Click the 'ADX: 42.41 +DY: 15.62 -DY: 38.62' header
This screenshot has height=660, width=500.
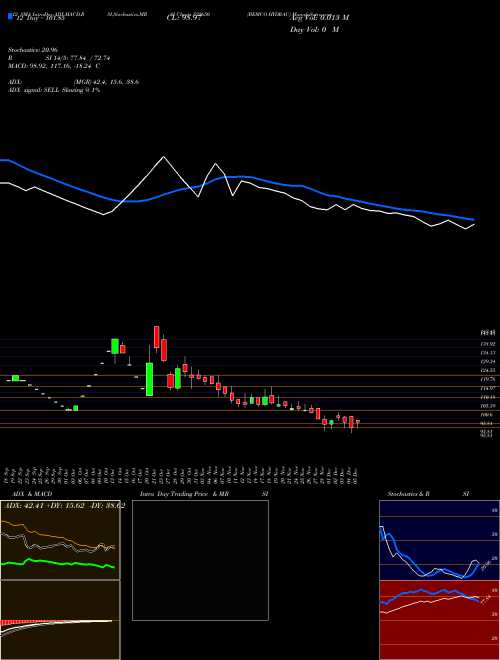click(x=64, y=506)
